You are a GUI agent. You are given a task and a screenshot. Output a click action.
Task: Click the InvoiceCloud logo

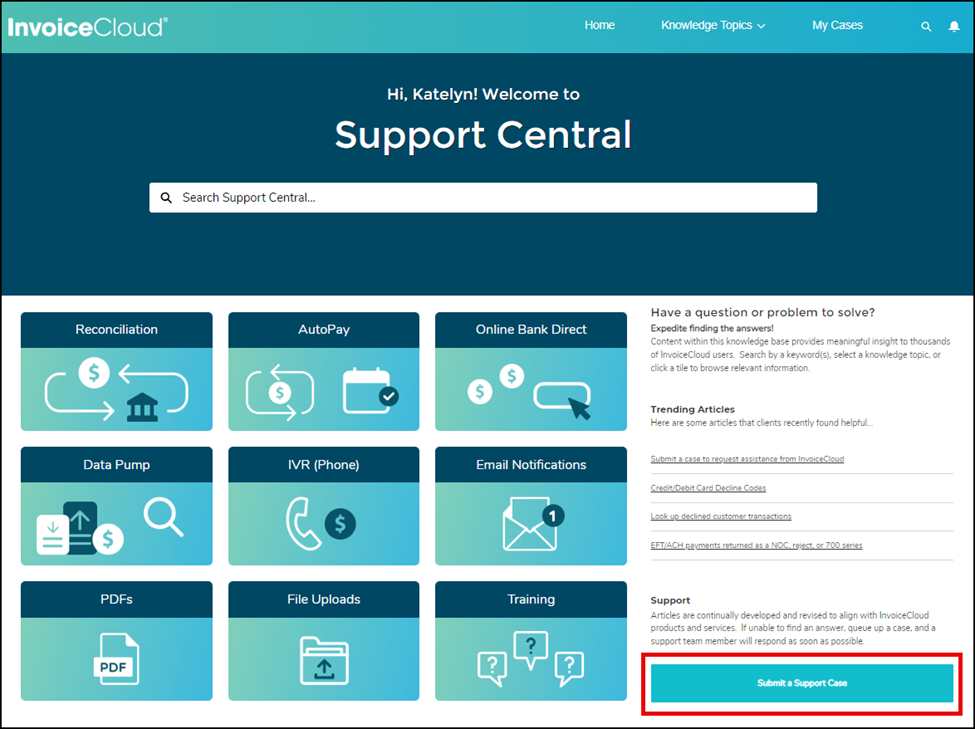tap(87, 27)
